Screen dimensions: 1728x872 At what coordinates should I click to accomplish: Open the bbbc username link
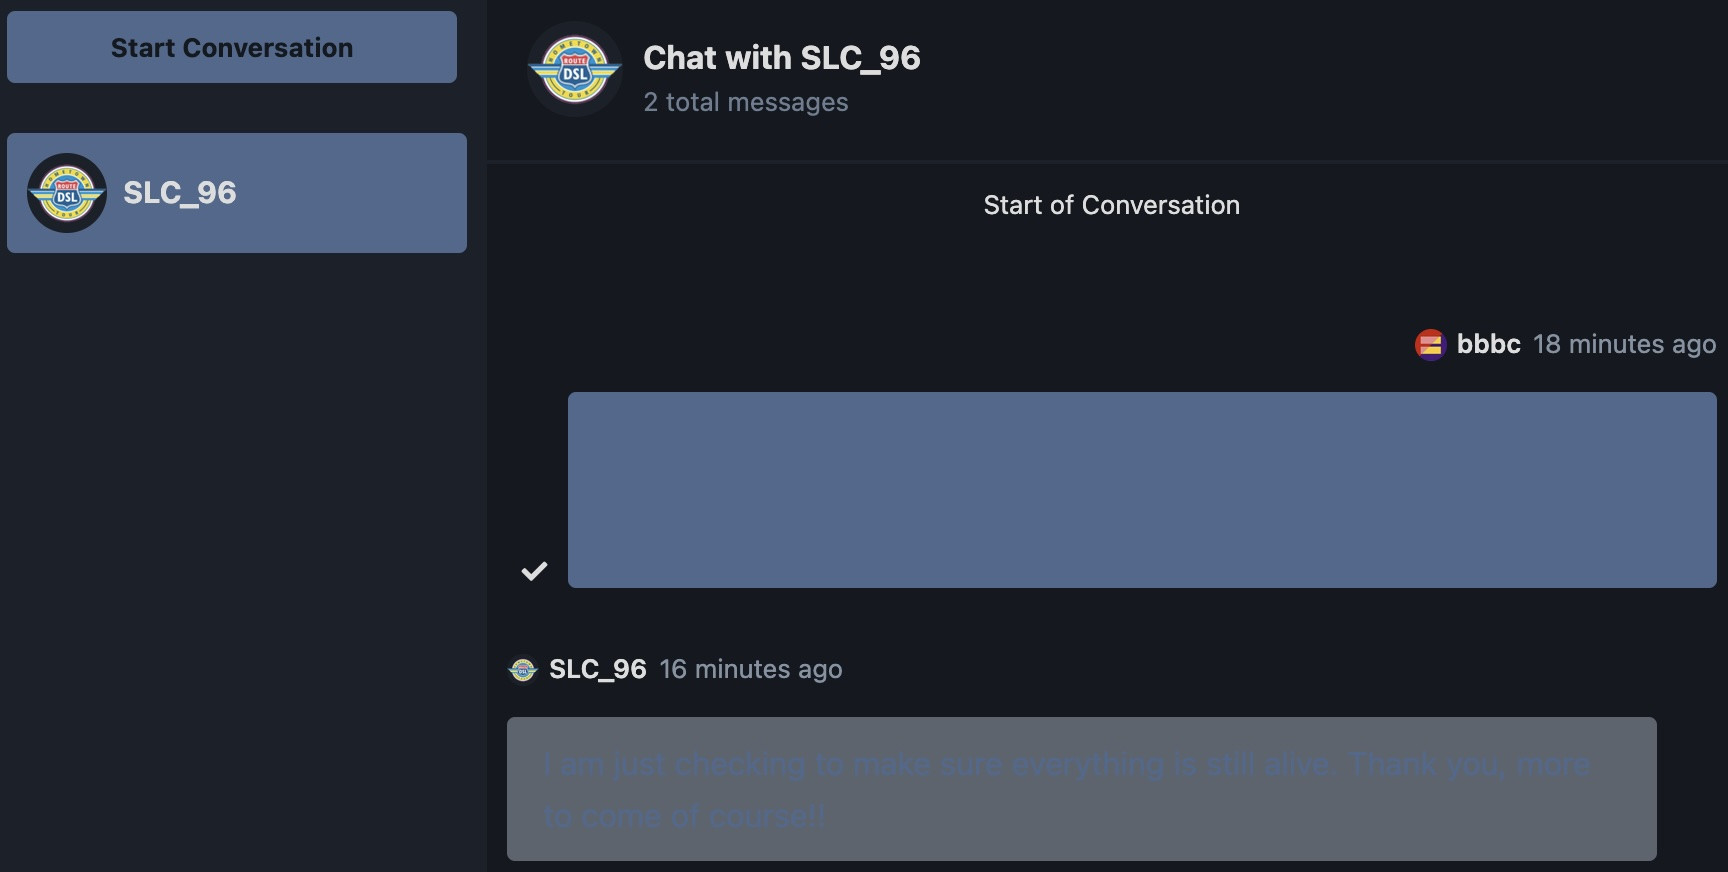point(1488,344)
